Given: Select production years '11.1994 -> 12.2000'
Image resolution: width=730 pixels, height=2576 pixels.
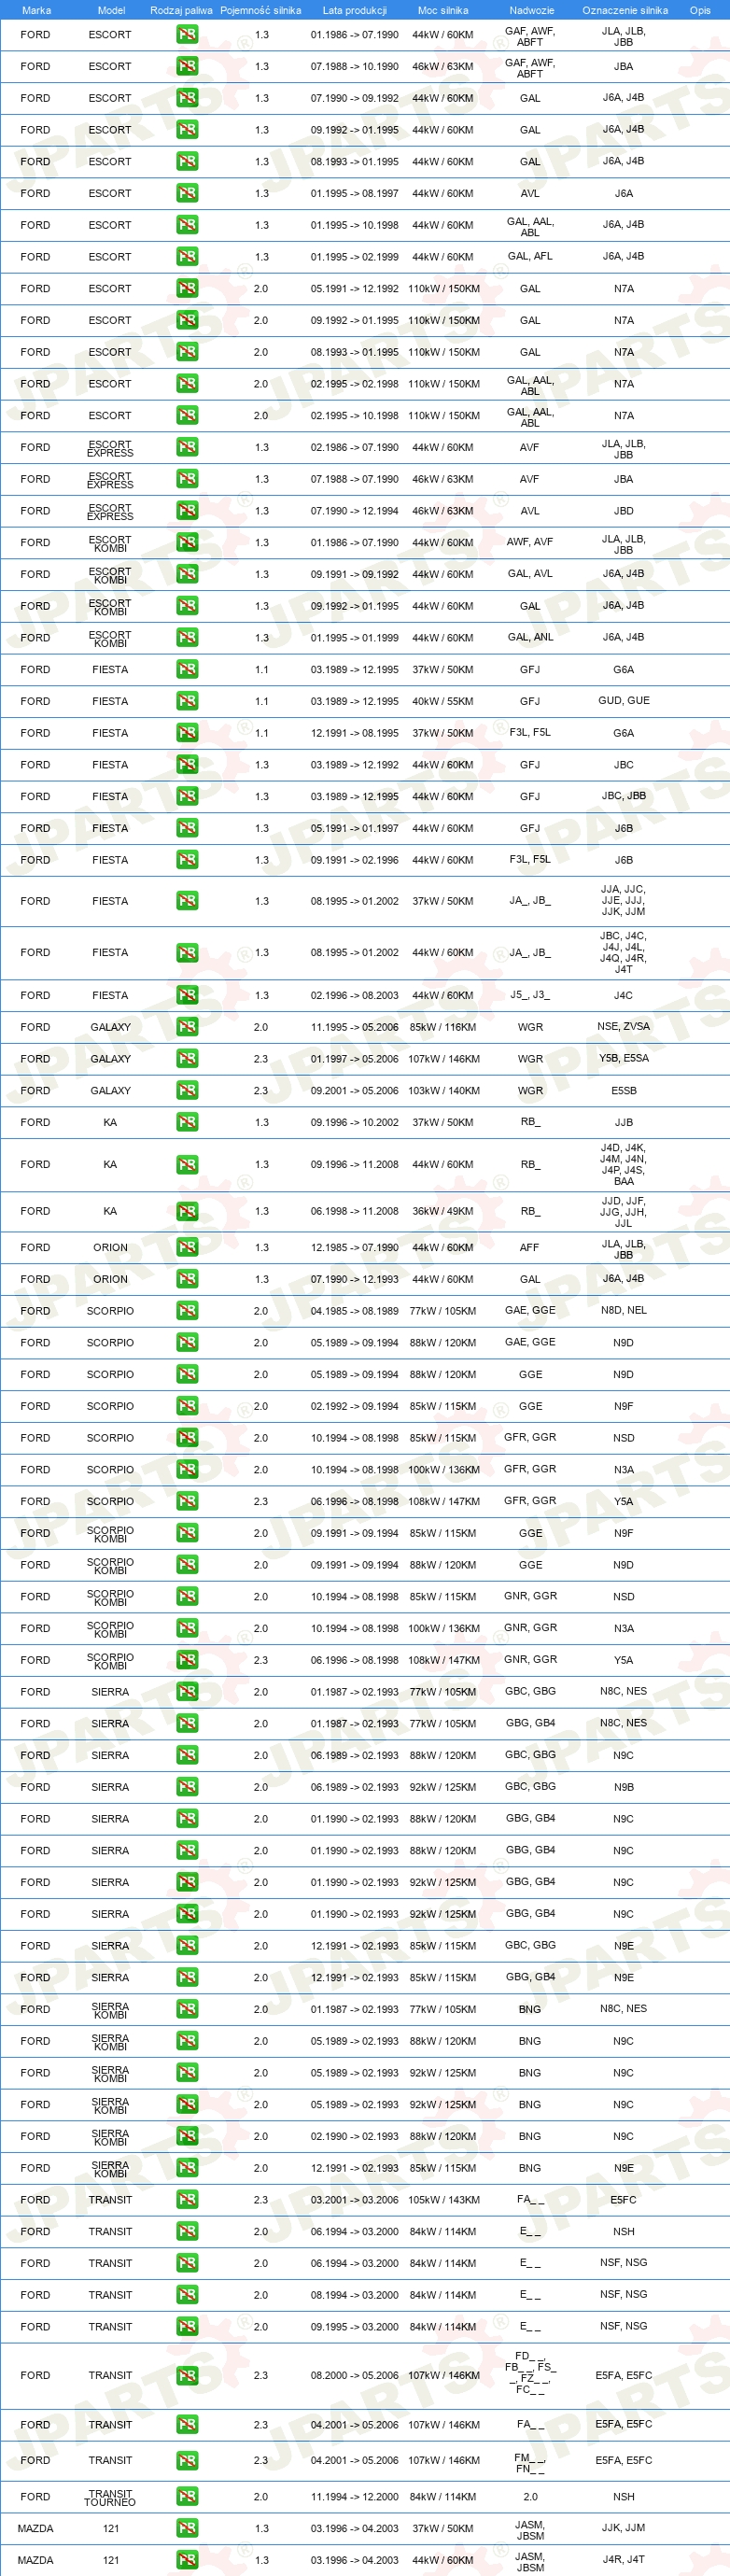Looking at the screenshot, I should point(354,2497).
